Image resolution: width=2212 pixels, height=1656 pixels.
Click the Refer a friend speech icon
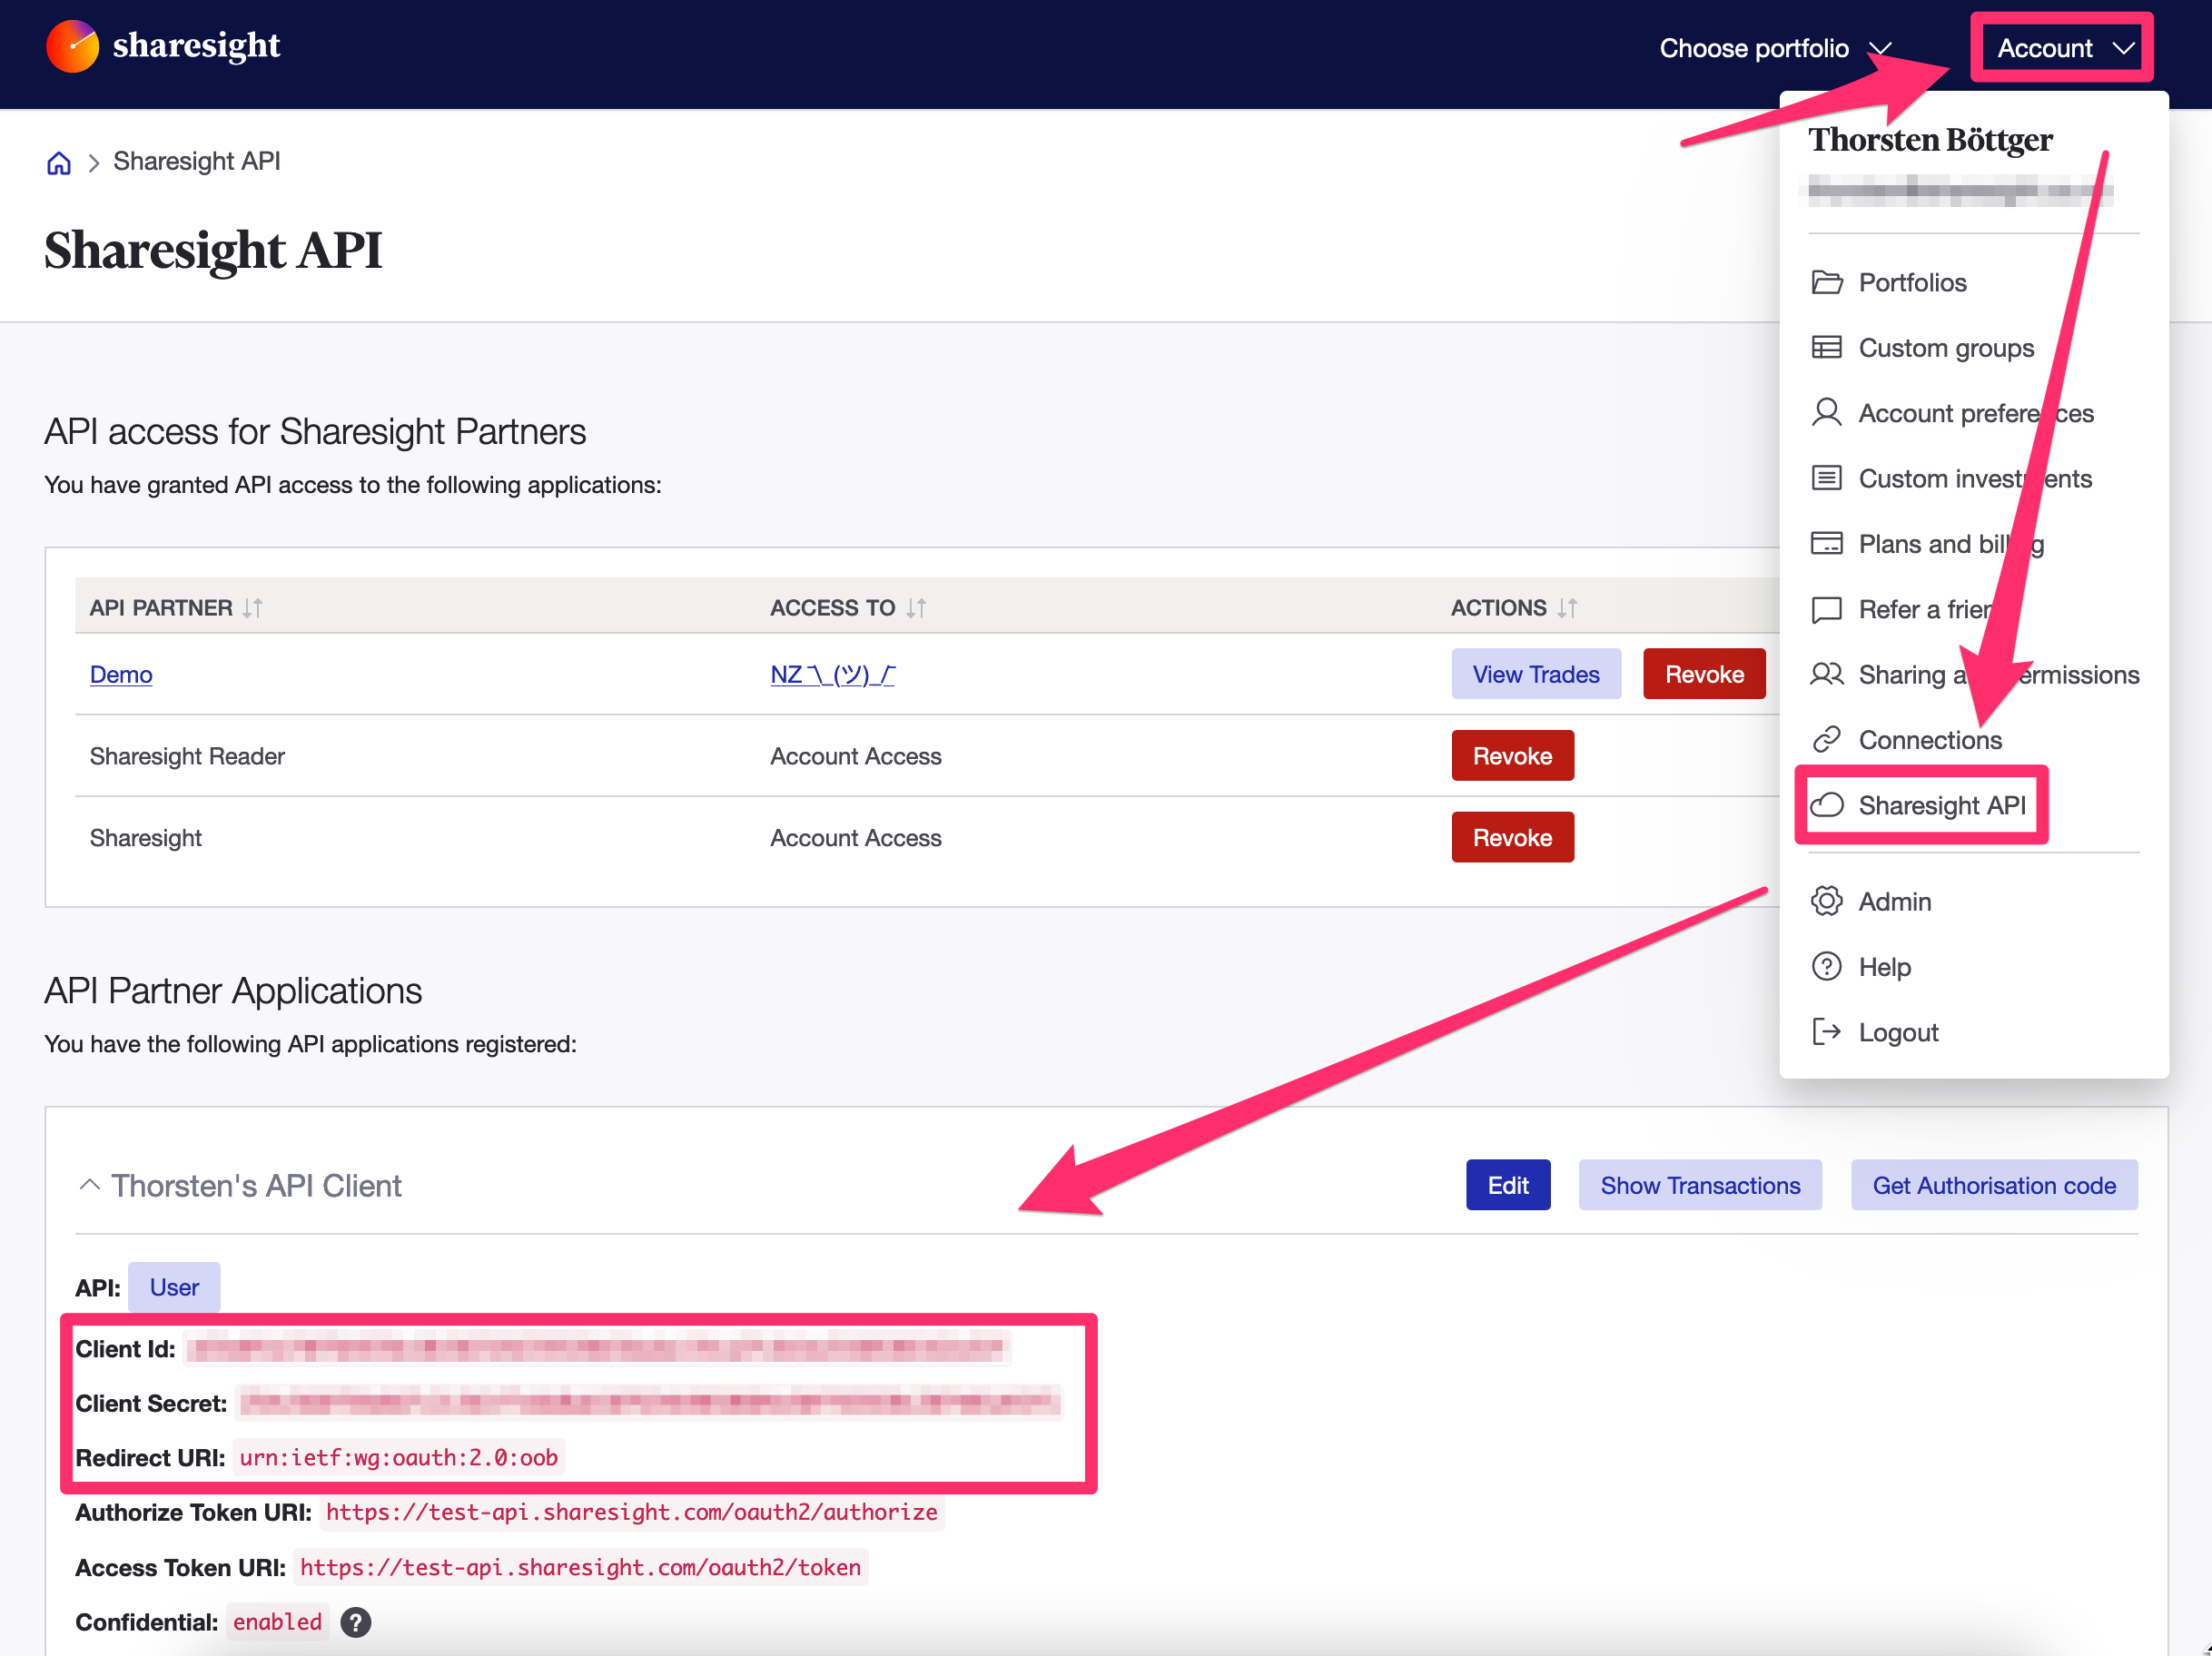click(x=1827, y=610)
